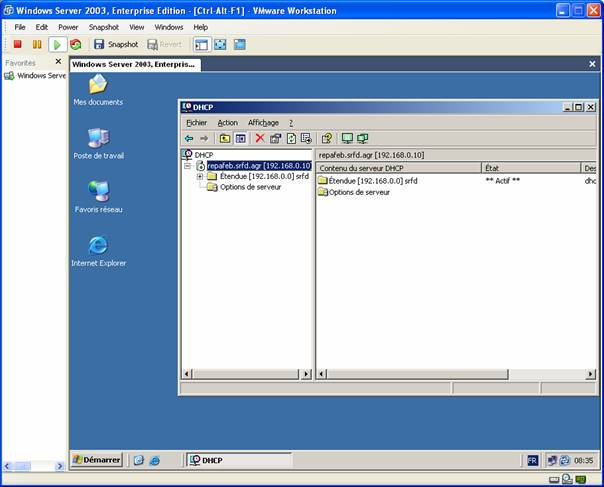604x487 pixels.
Task: Open the VMware File menu
Action: click(20, 27)
